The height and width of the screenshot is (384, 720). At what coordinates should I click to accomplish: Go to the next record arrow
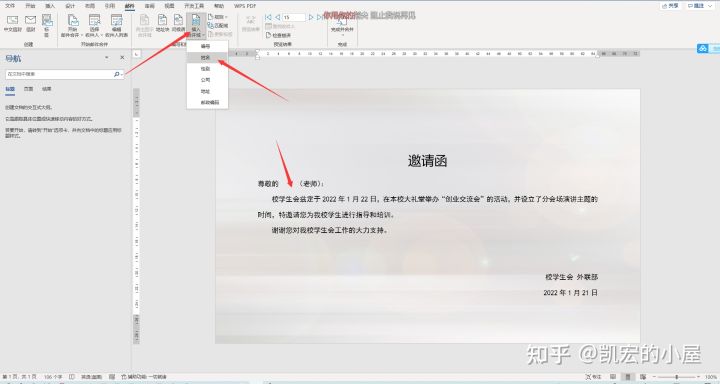(x=311, y=17)
